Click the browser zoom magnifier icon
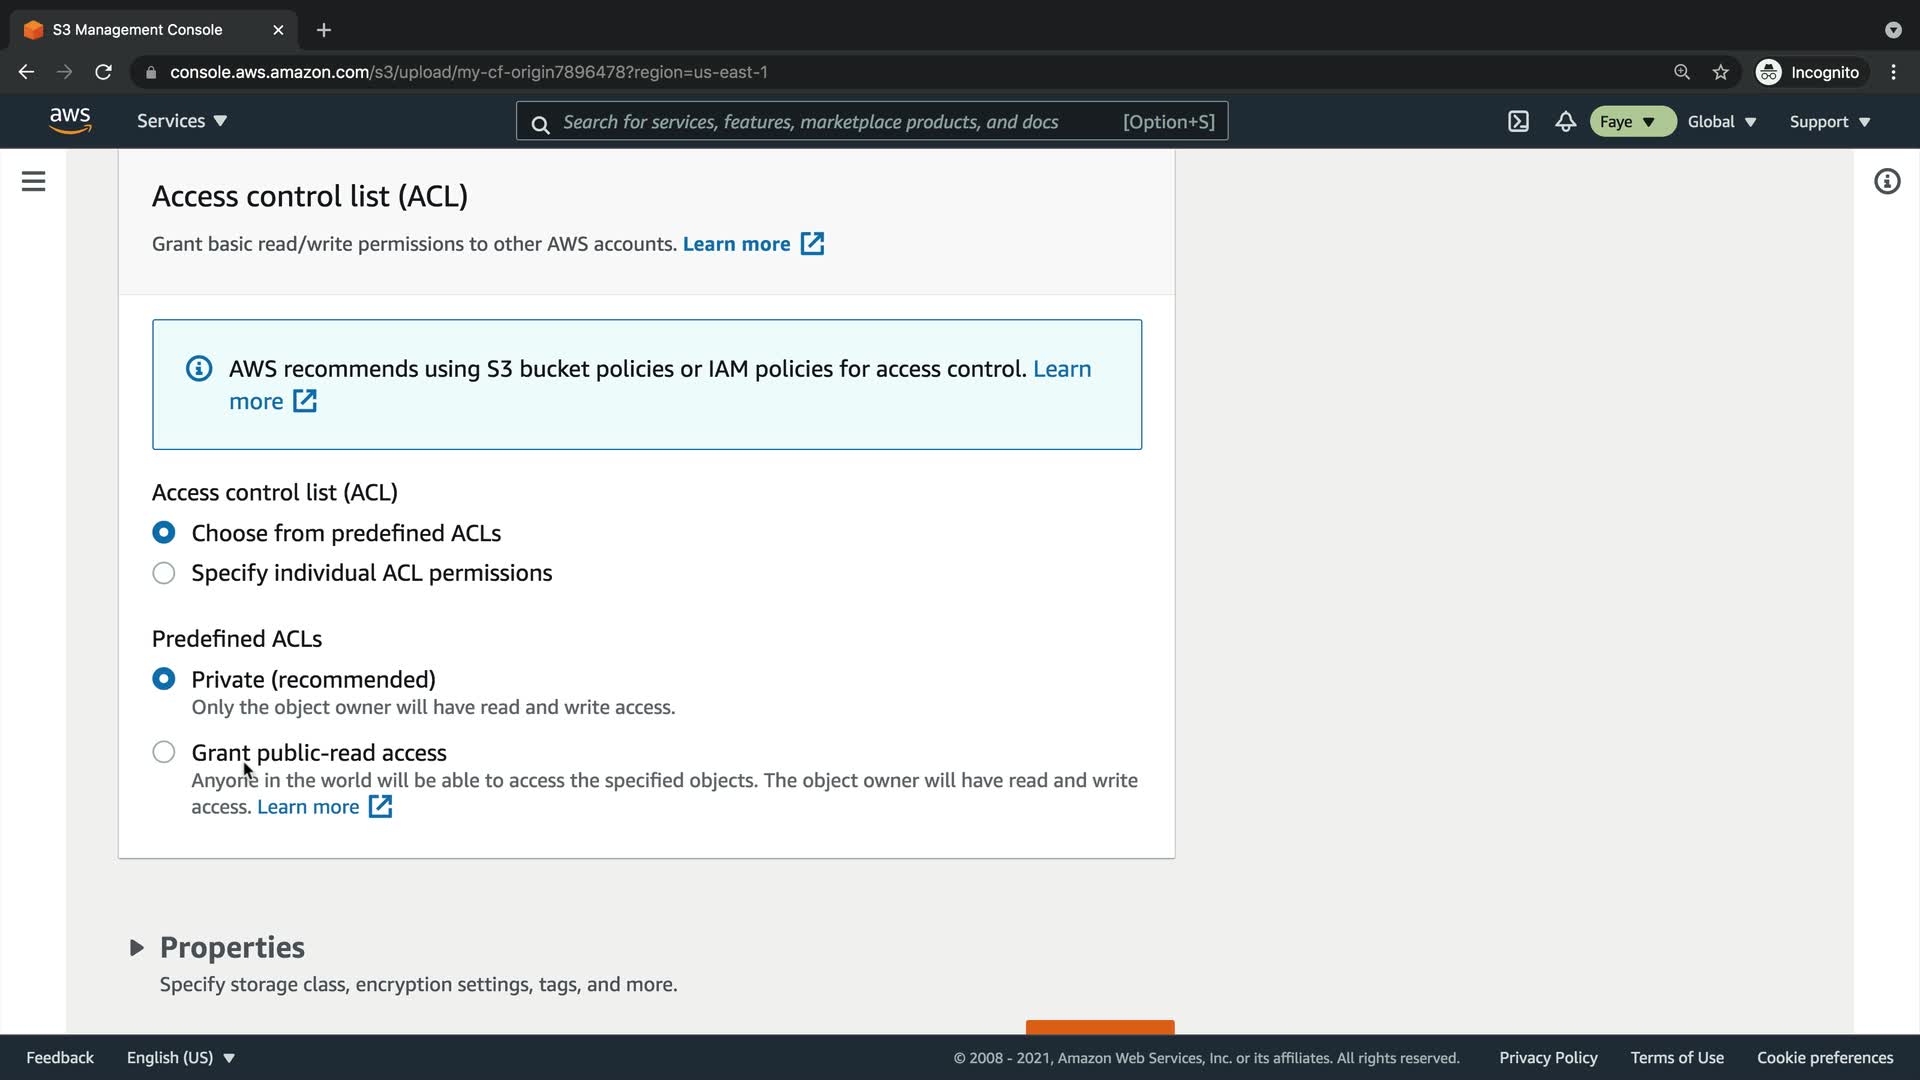 click(x=1681, y=72)
